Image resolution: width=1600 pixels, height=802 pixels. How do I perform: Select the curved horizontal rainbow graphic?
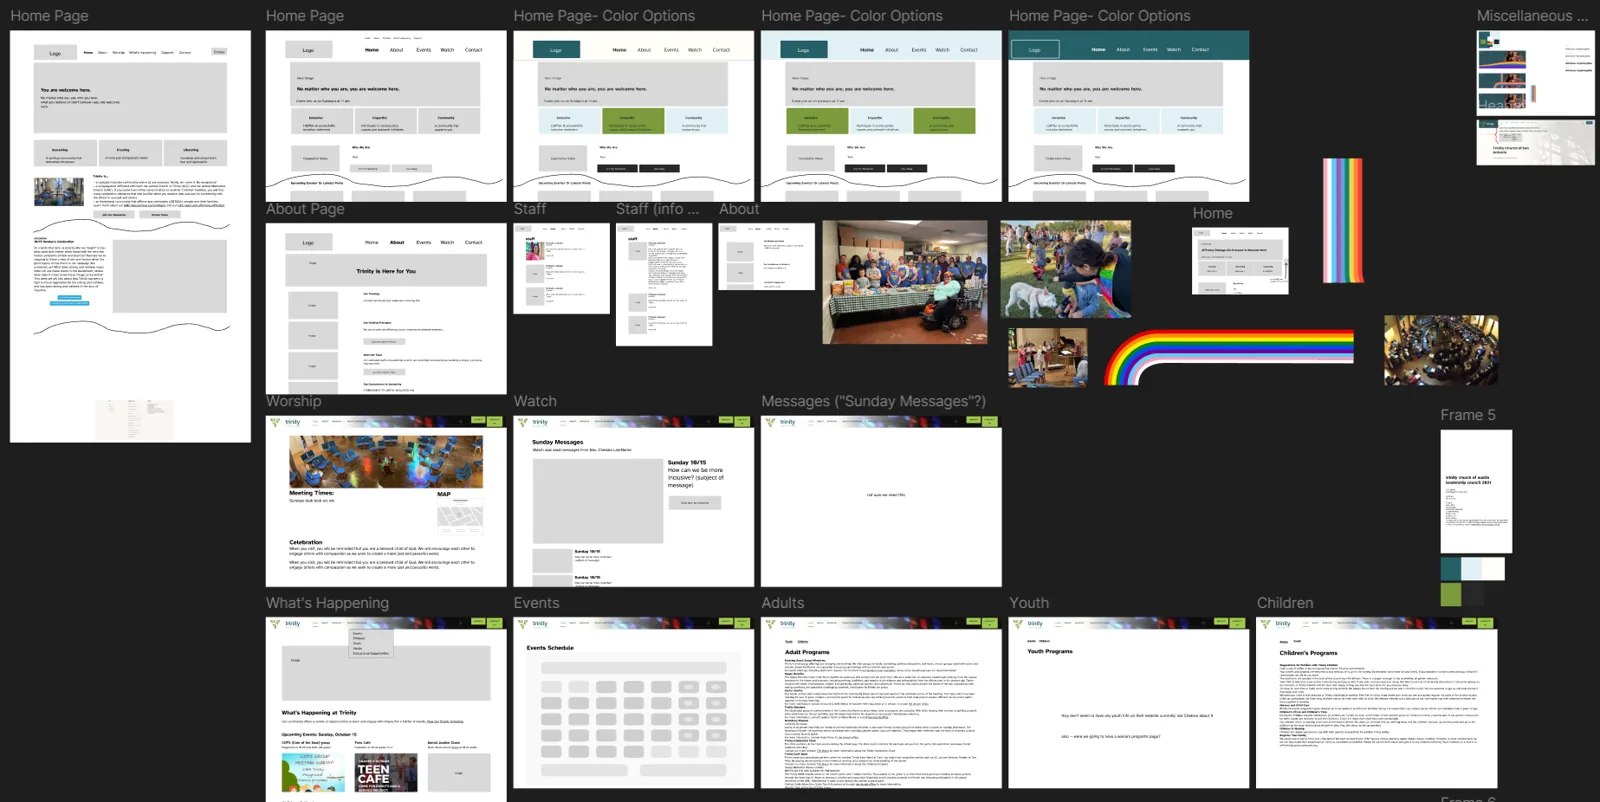point(1229,357)
